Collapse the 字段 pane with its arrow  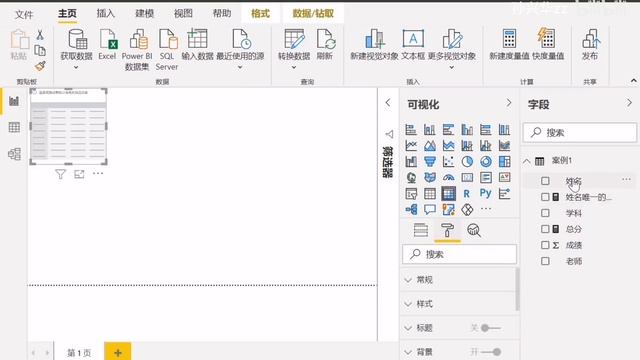[629, 103]
